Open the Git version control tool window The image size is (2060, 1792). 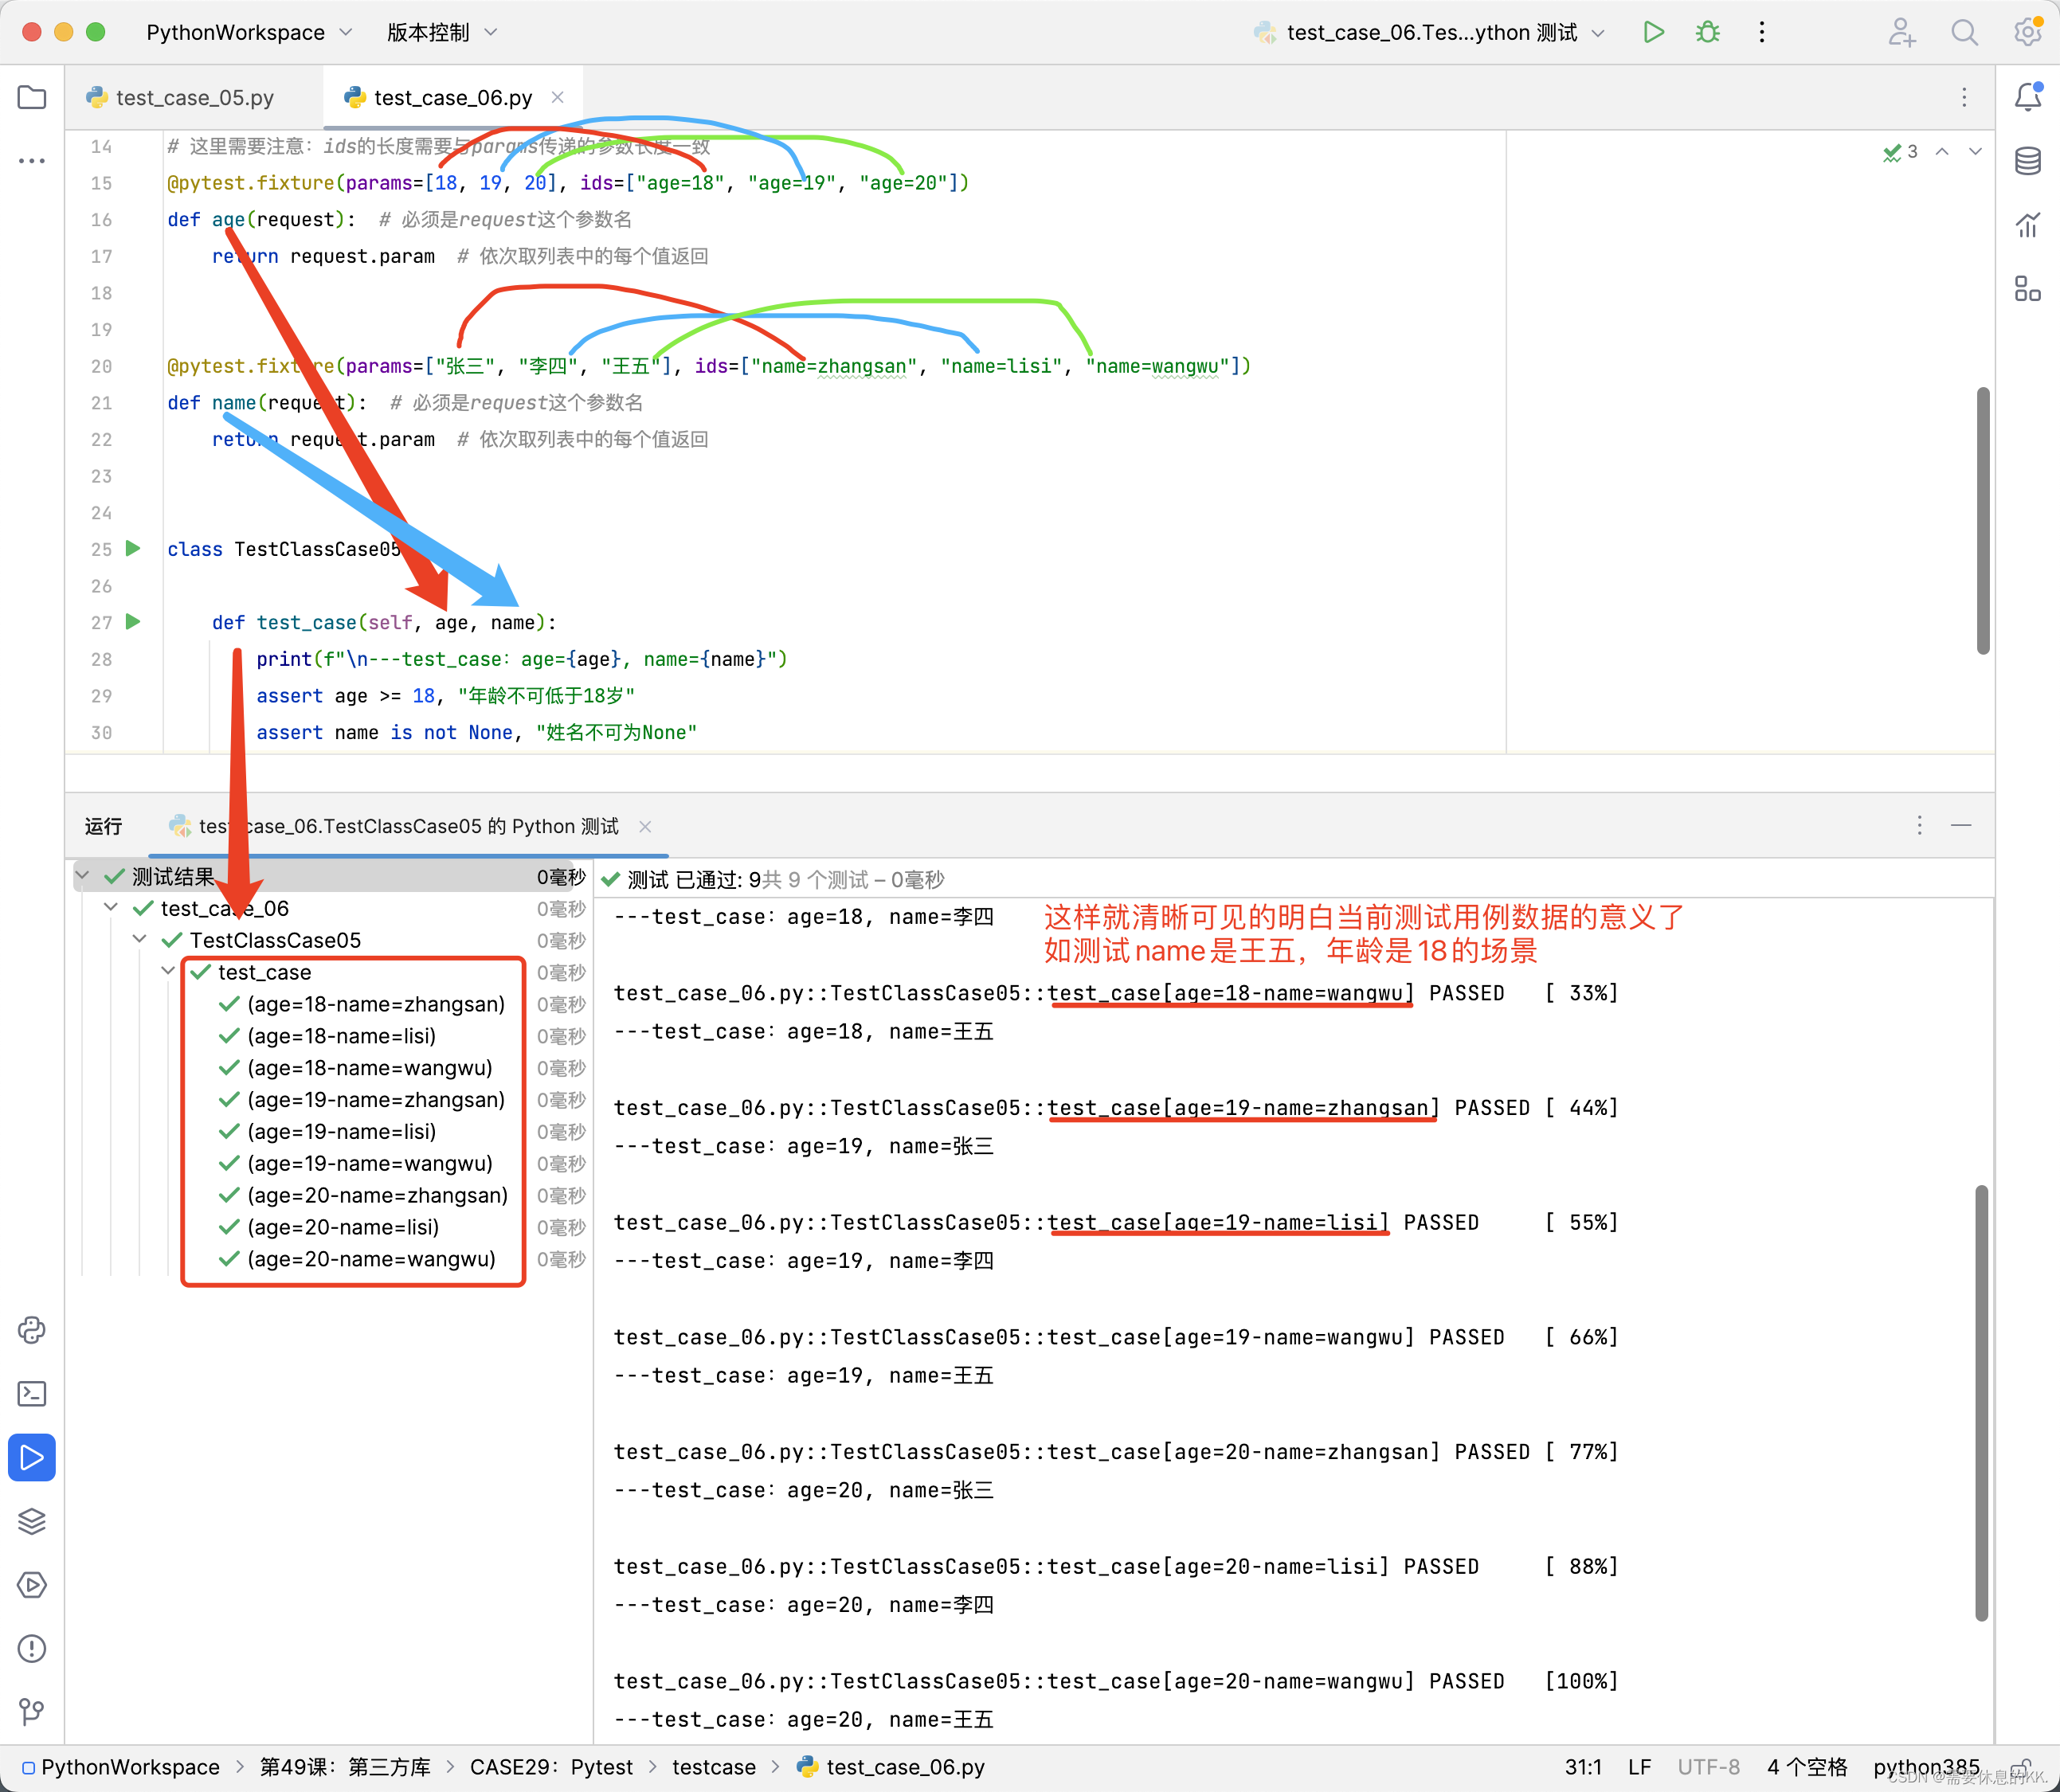click(32, 1711)
